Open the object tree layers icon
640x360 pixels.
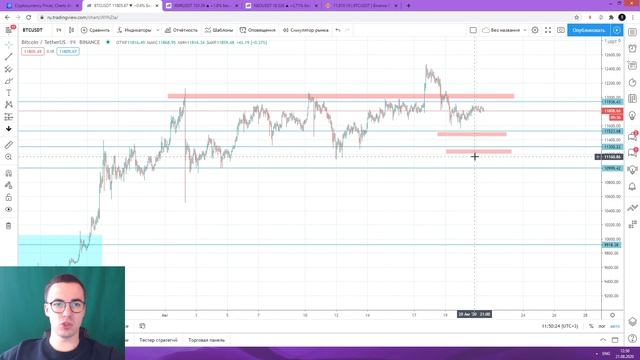(x=632, y=322)
